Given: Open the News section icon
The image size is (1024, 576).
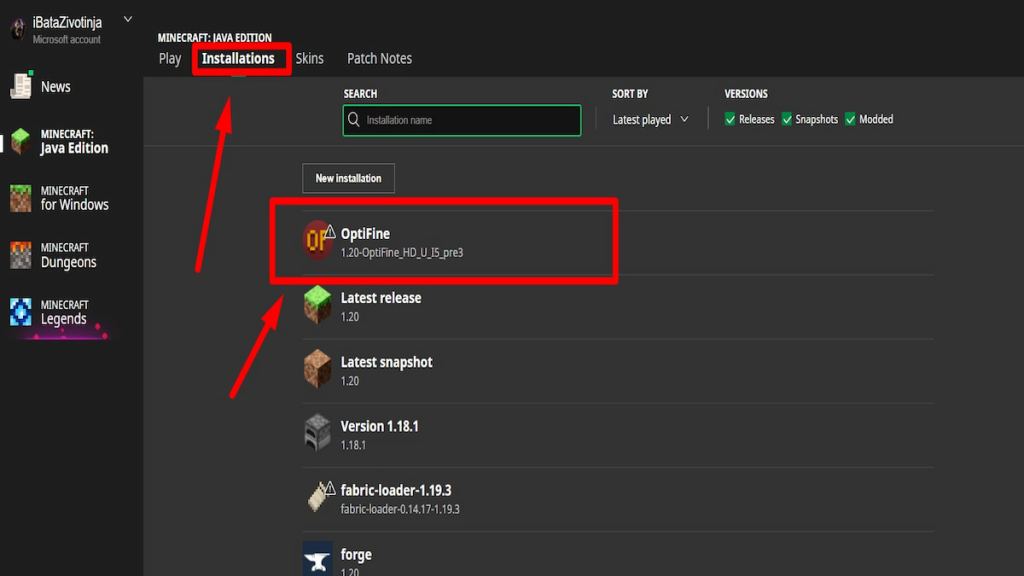Looking at the screenshot, I should click(21, 86).
